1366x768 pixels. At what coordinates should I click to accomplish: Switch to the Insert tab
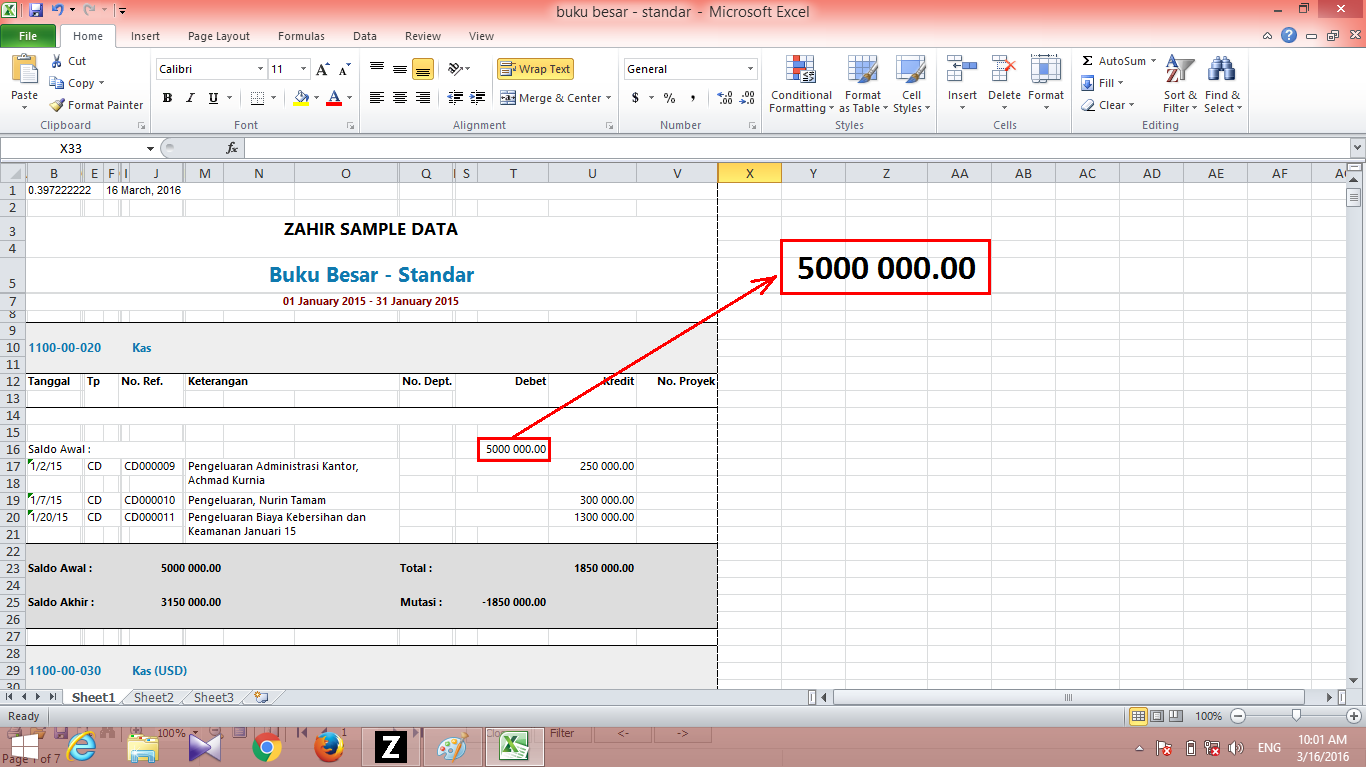[145, 36]
